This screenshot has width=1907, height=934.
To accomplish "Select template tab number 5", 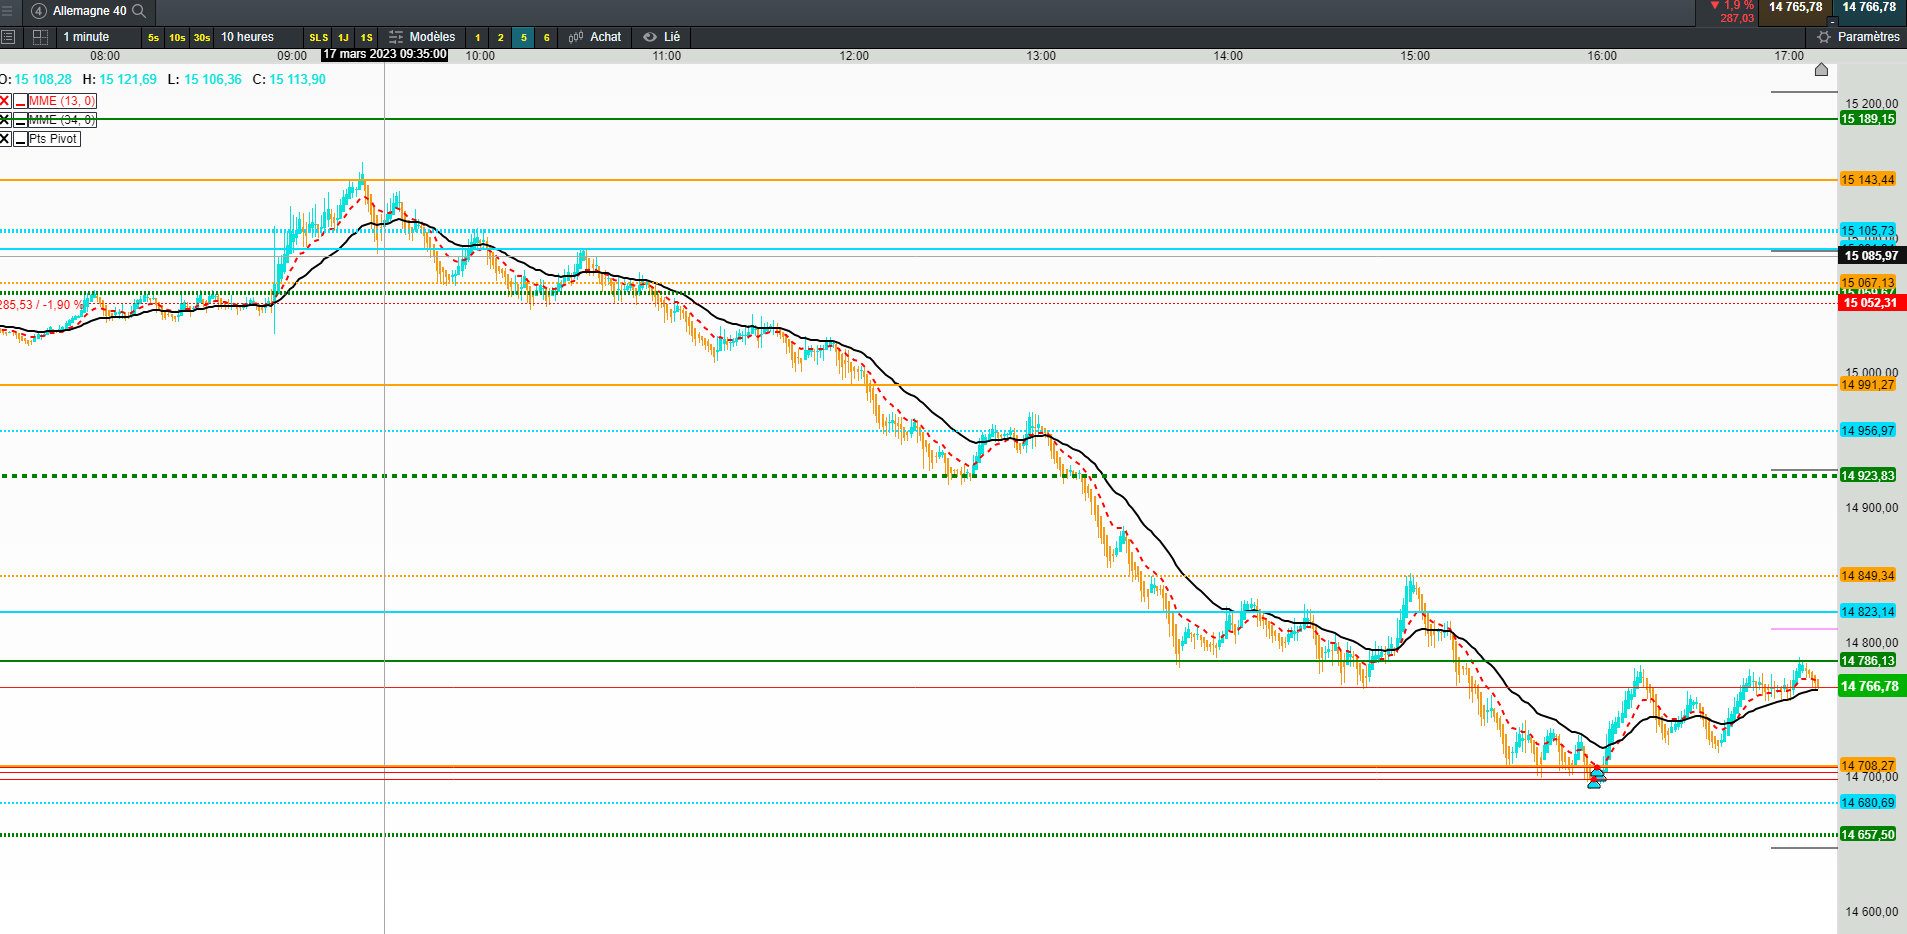I will coord(523,38).
